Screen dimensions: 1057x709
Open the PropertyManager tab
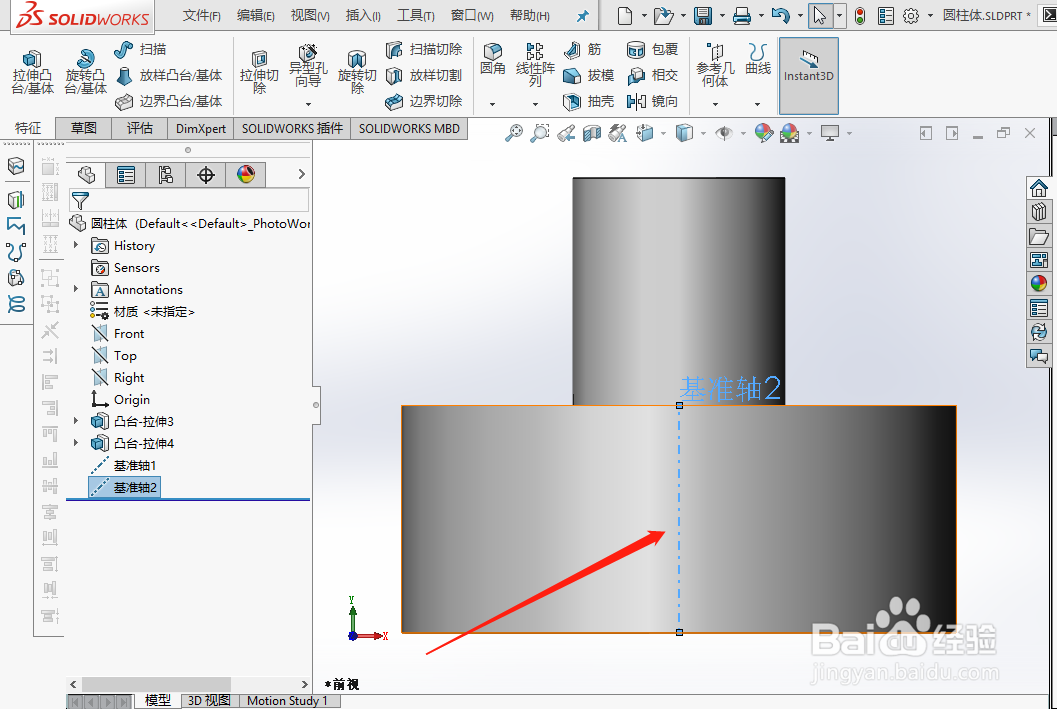pos(125,175)
